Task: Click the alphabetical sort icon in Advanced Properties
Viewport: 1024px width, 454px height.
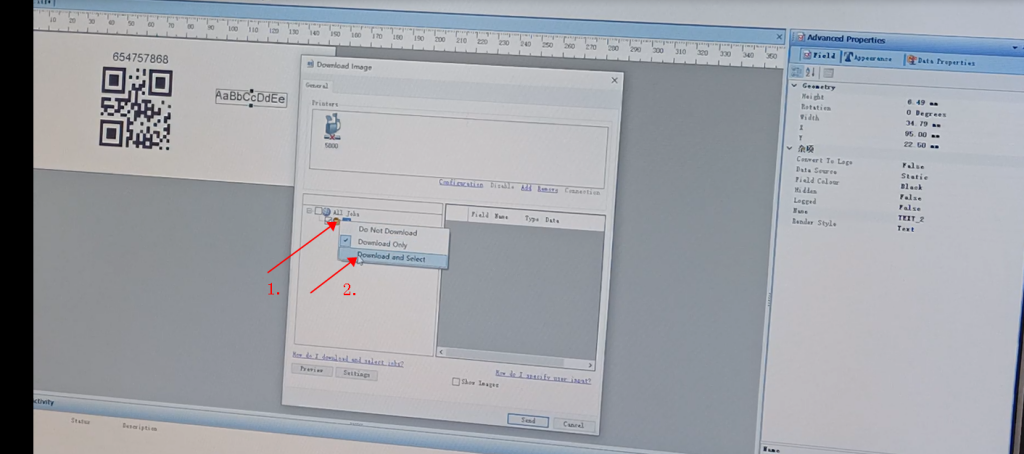Action: click(811, 73)
